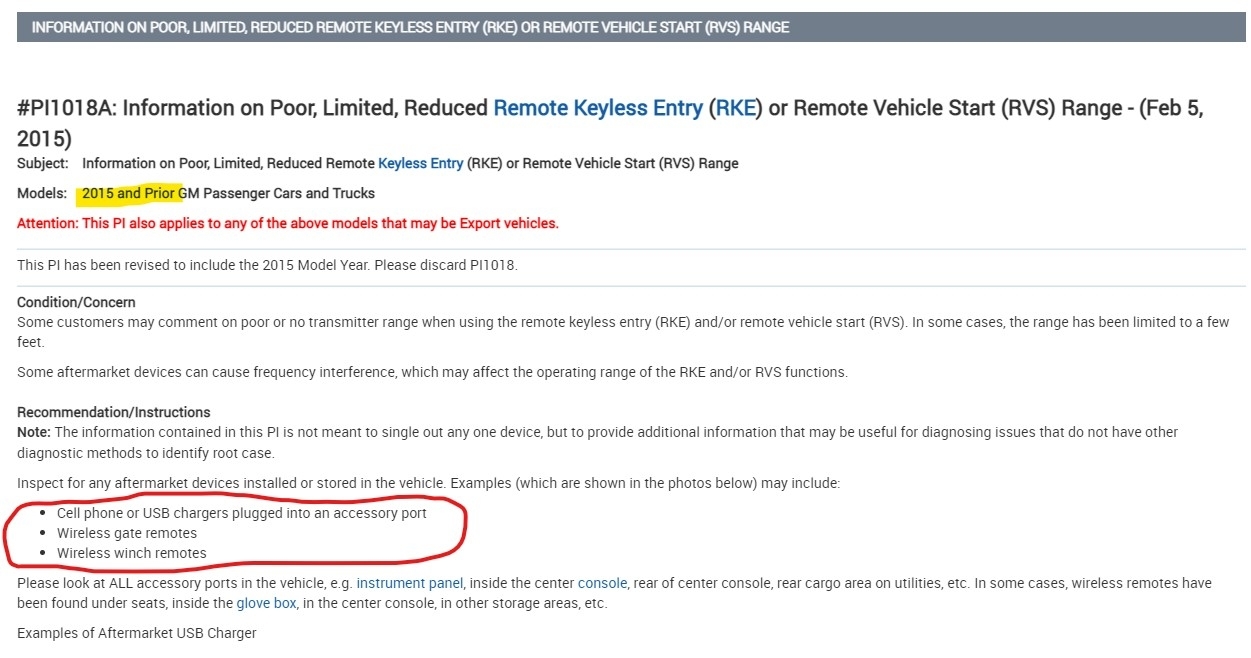This screenshot has height=658, width=1251.
Task: Click the gray header bar at the top
Action: tap(630, 27)
